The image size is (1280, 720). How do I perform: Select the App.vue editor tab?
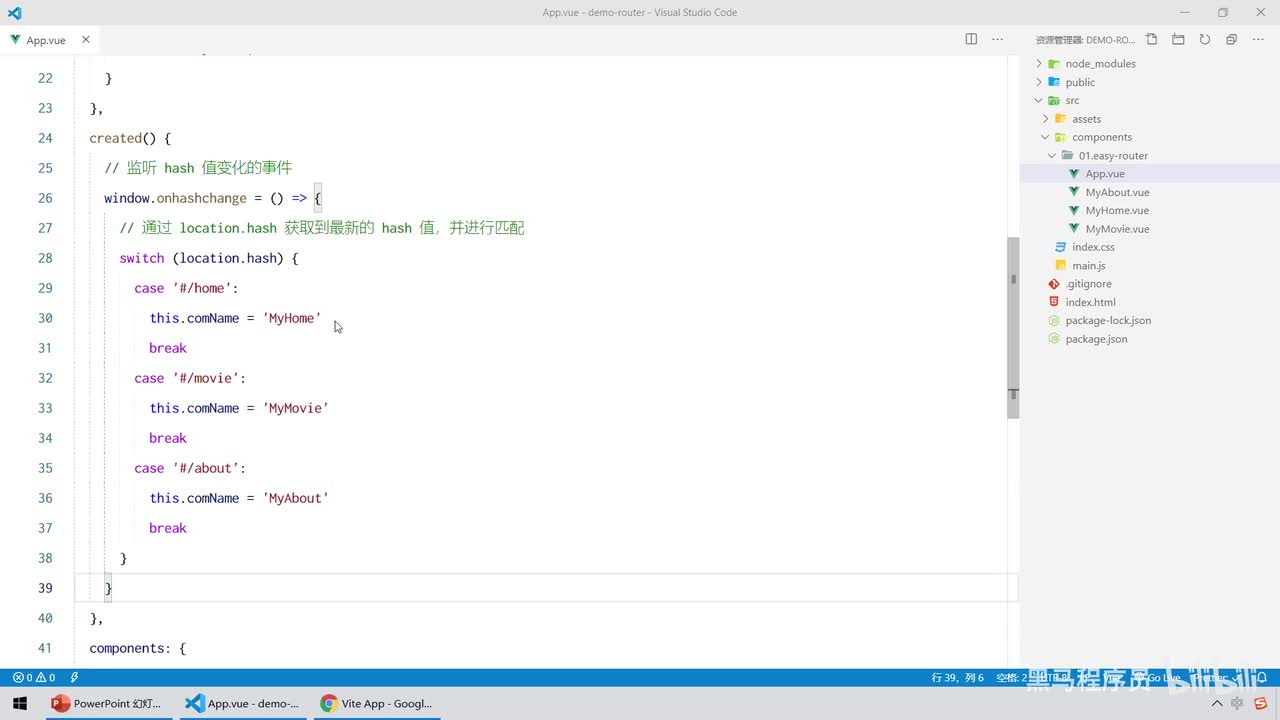[x=46, y=40]
